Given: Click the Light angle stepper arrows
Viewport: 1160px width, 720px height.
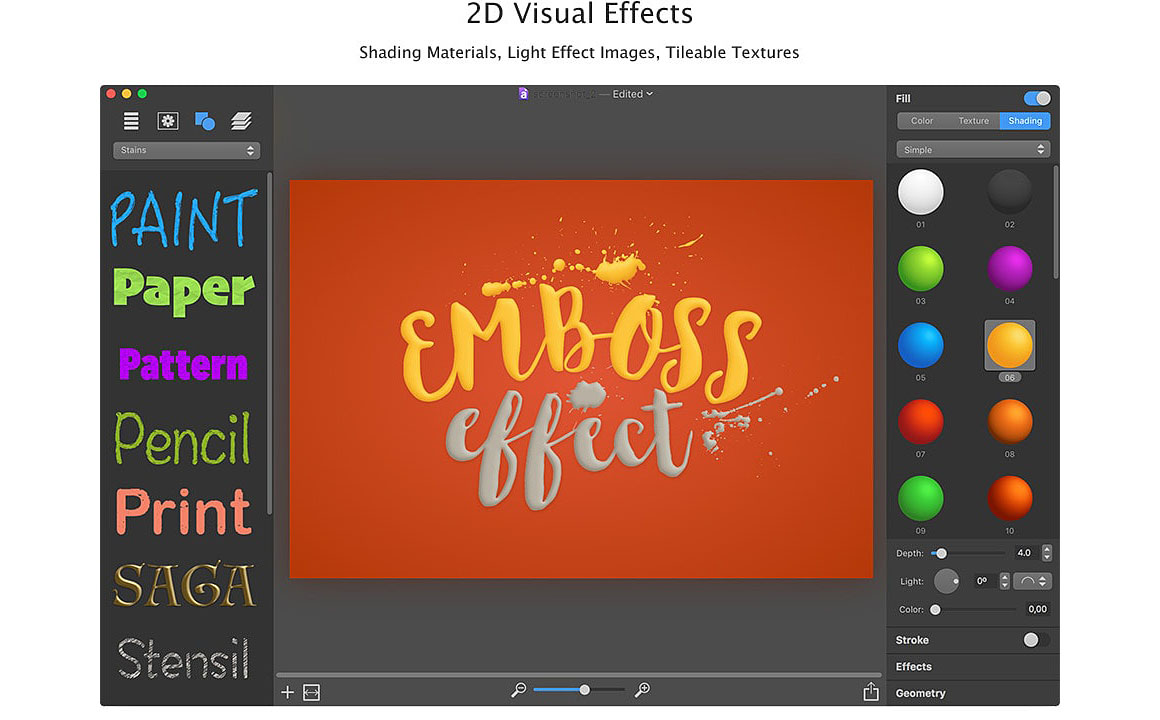Looking at the screenshot, I should click(1004, 582).
